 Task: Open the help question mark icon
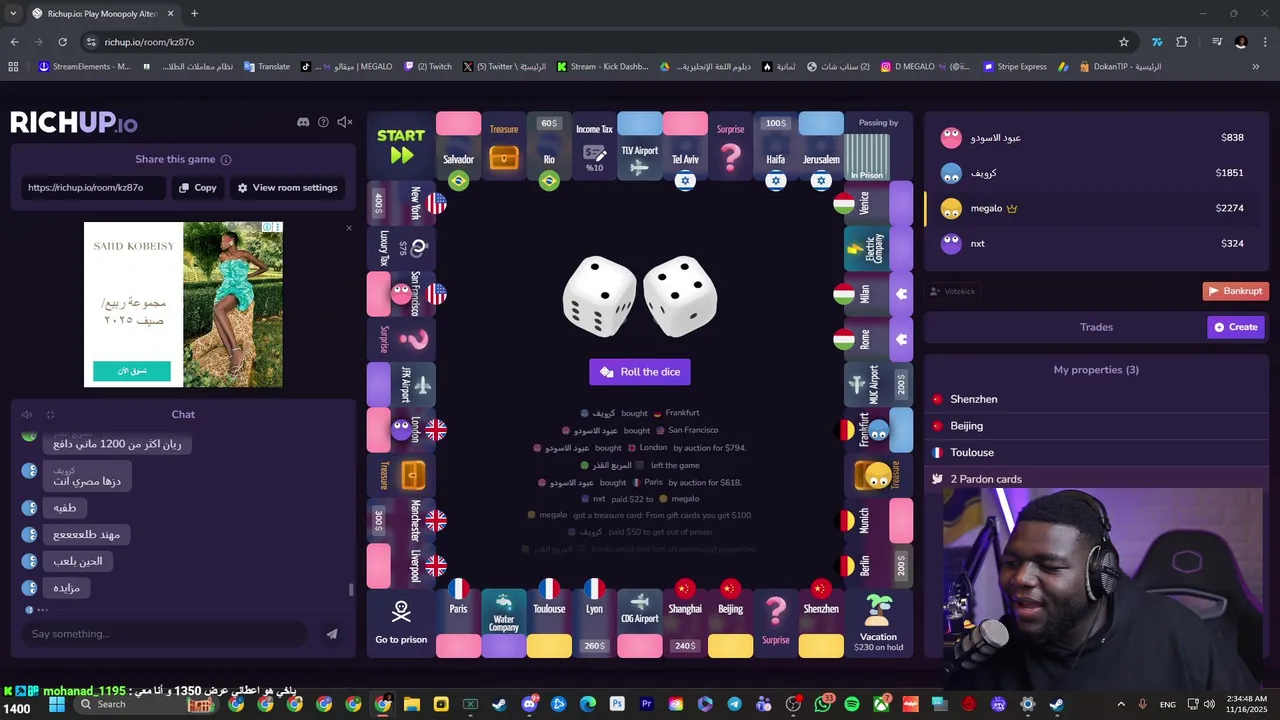(323, 122)
